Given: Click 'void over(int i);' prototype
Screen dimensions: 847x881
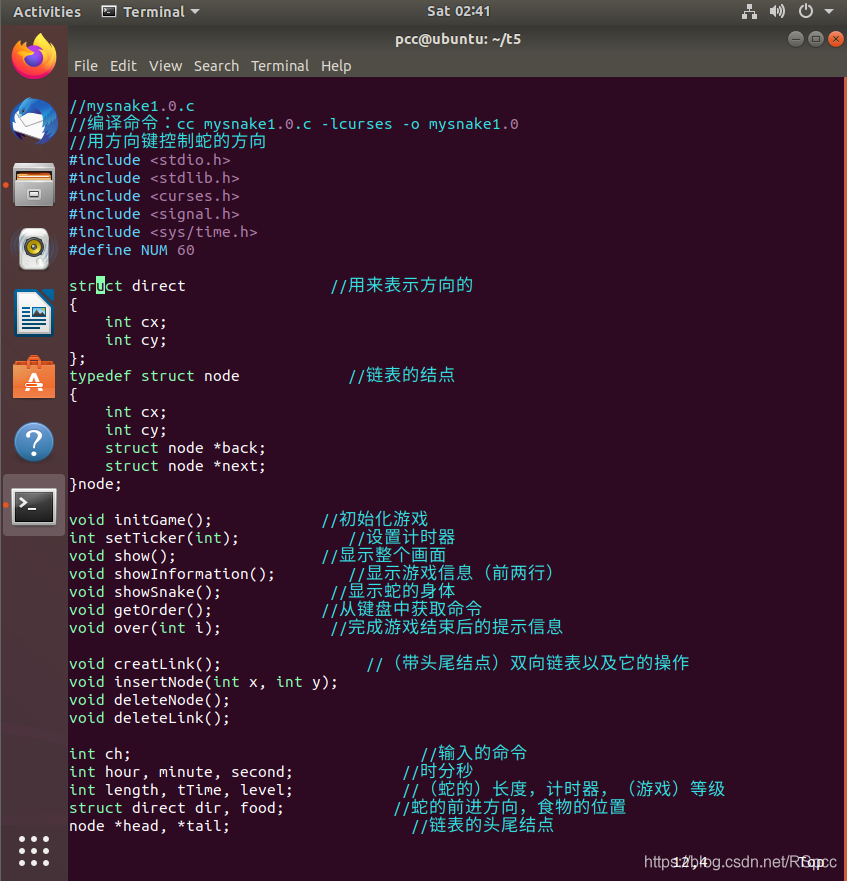Looking at the screenshot, I should click(145, 628).
